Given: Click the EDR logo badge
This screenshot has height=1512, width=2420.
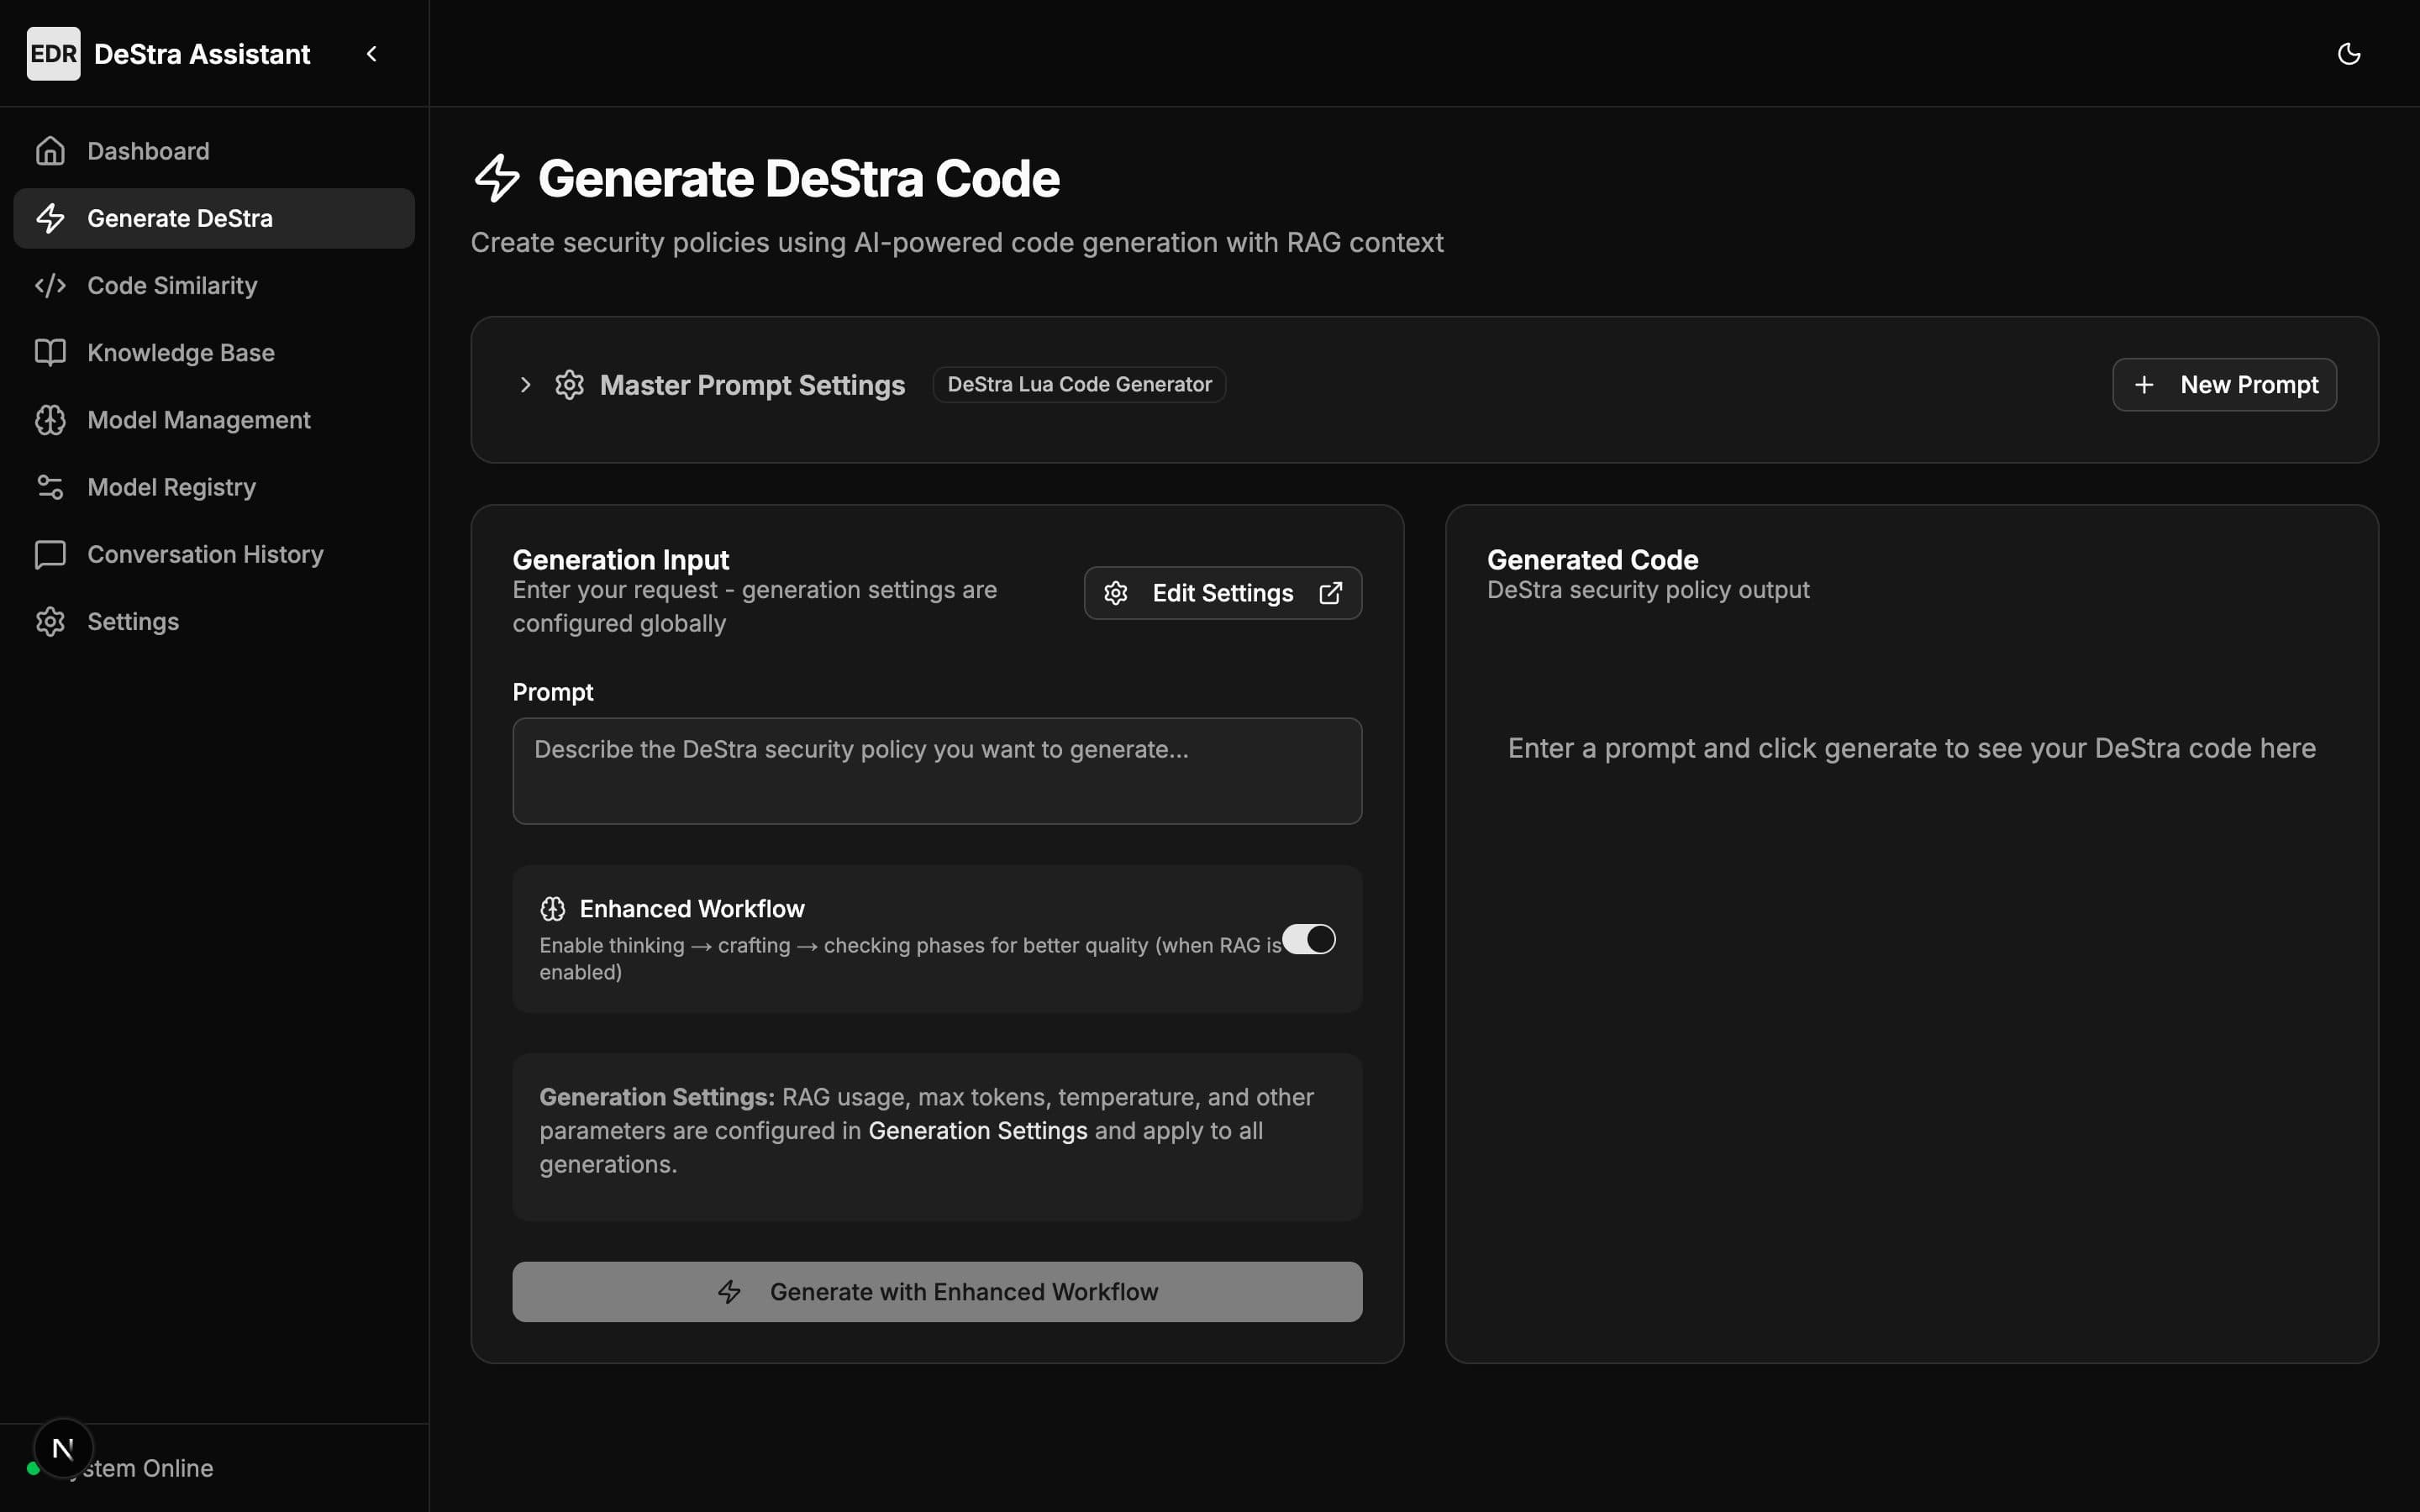Looking at the screenshot, I should [53, 54].
